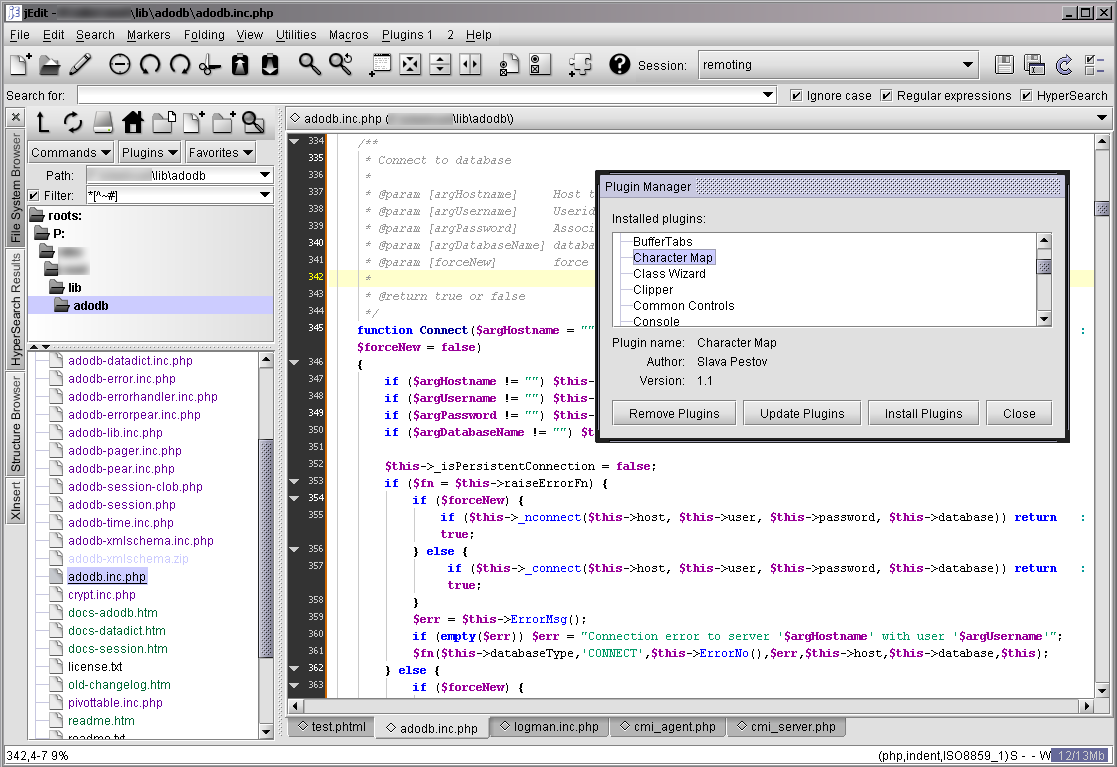The image size is (1117, 767).
Task: Open the Macros menu
Action: click(348, 34)
